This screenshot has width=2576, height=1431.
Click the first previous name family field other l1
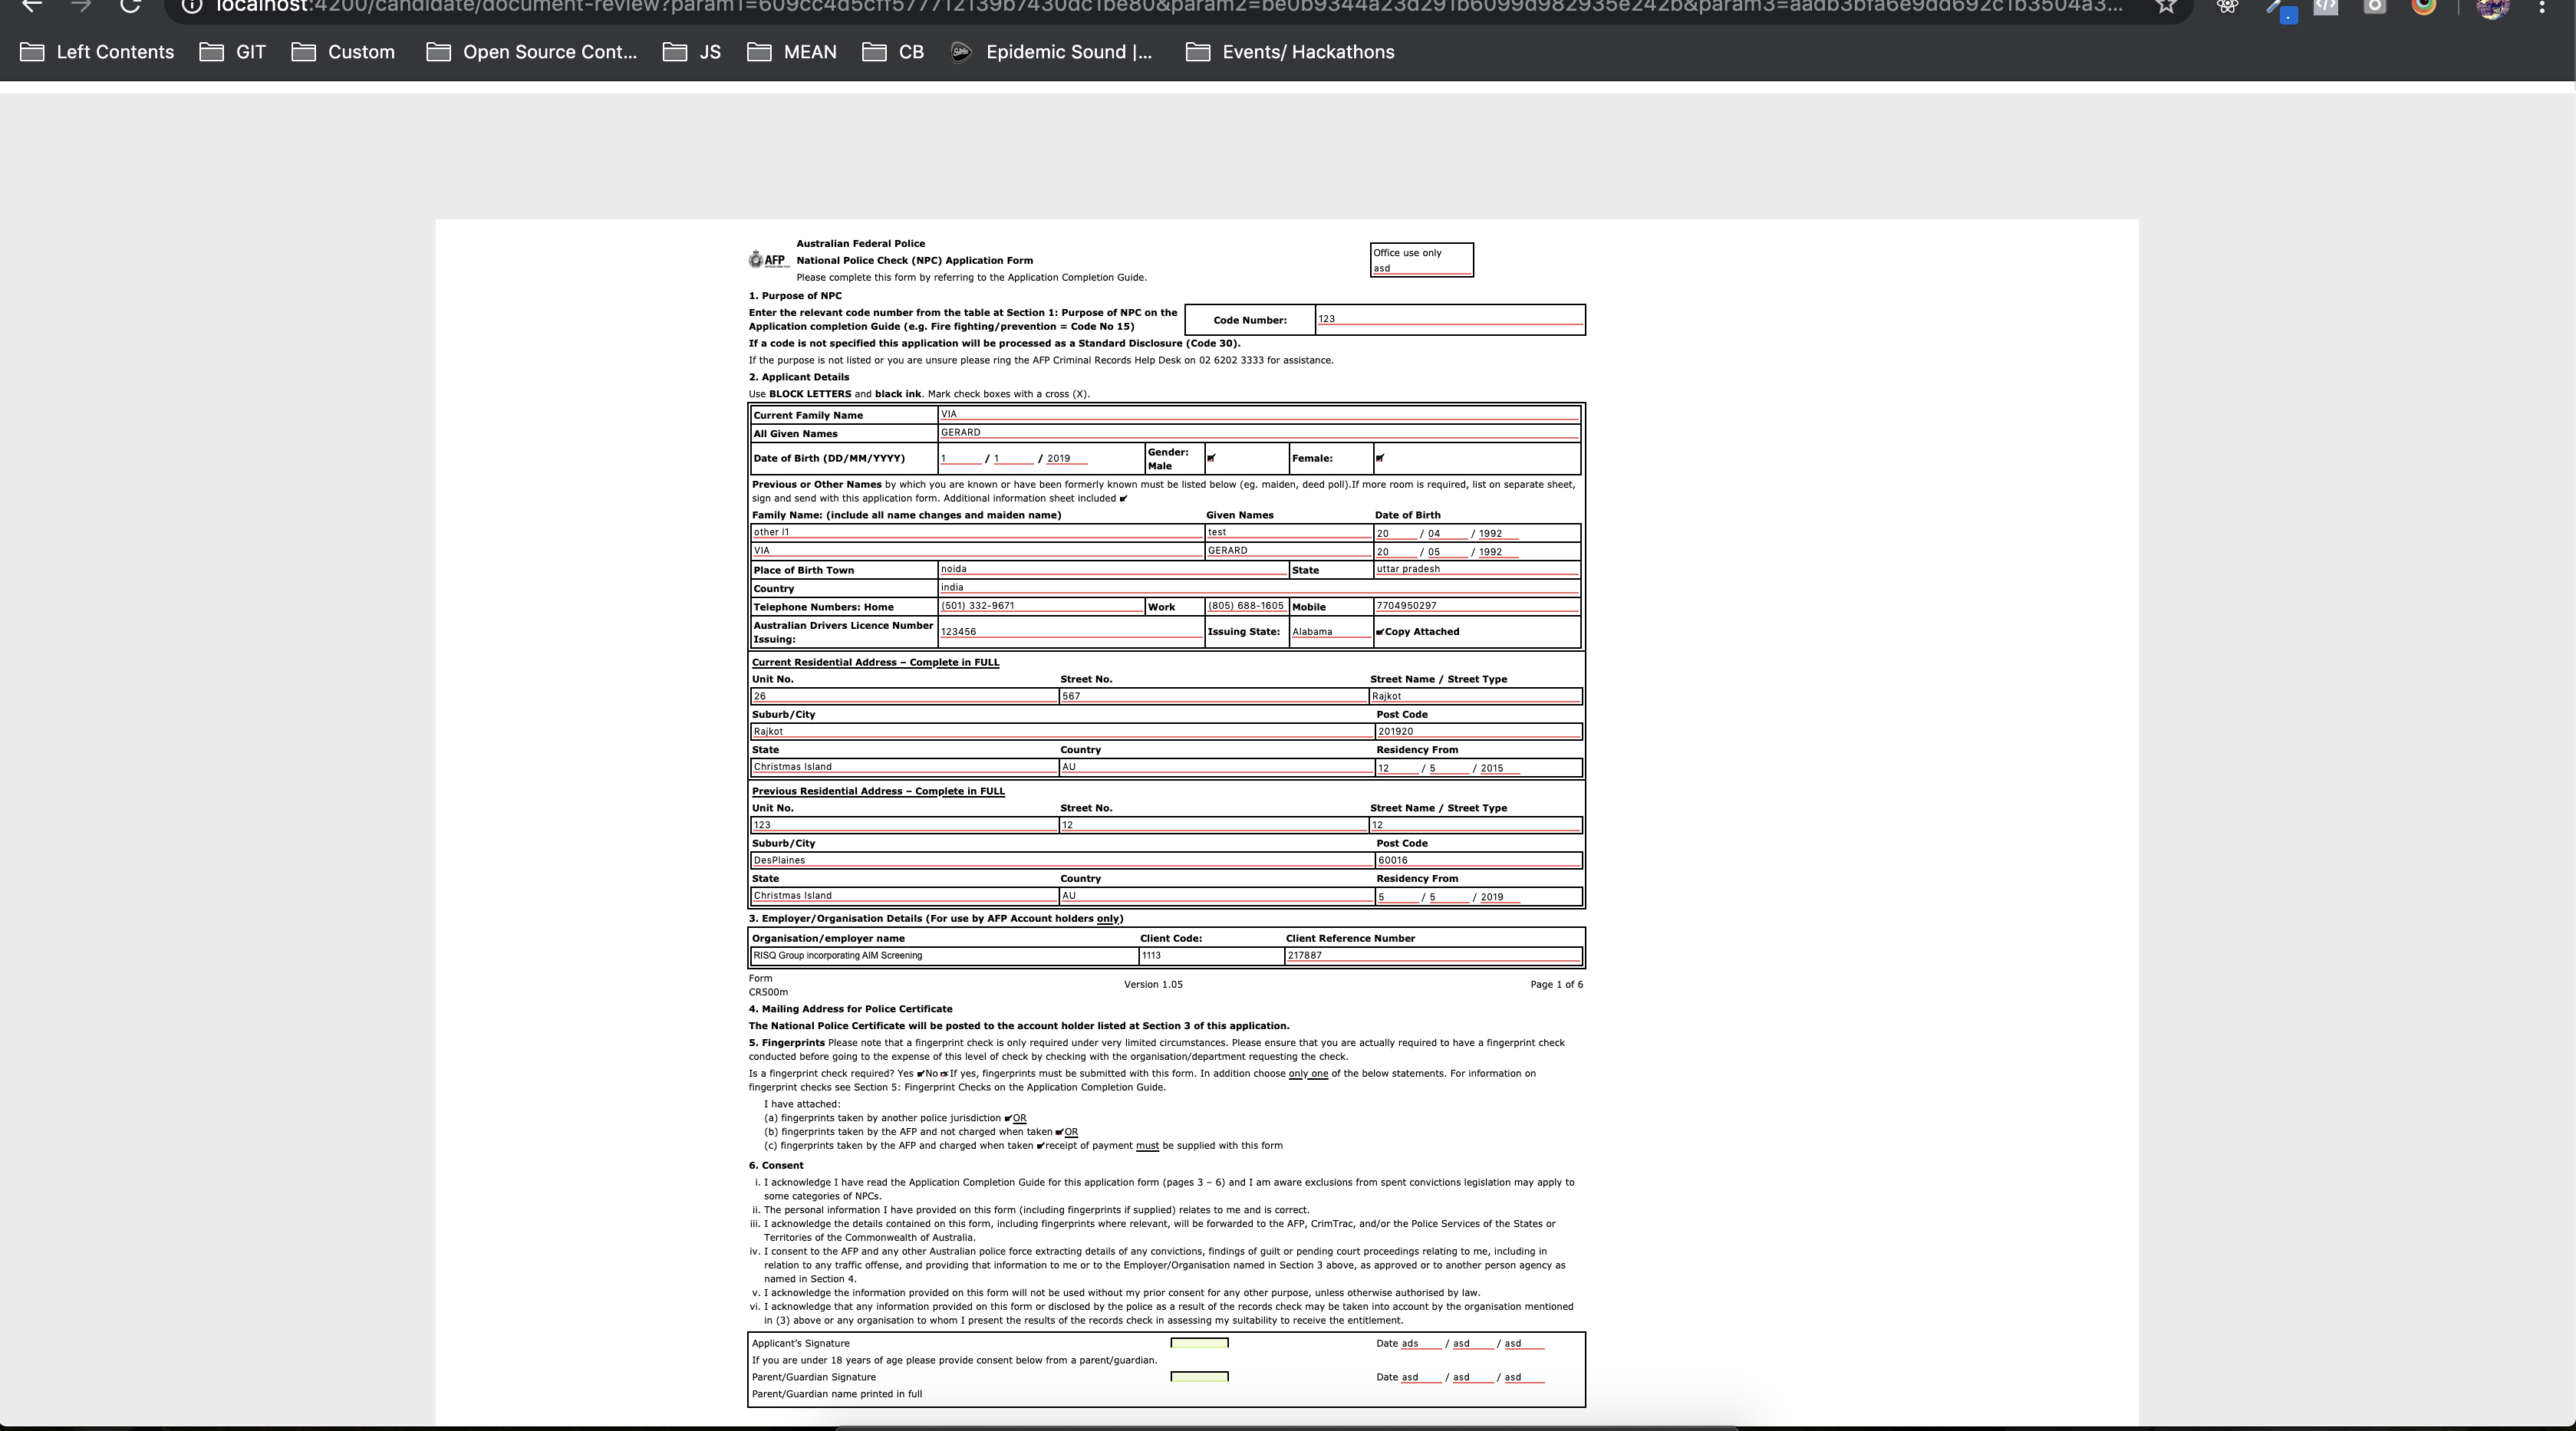click(977, 532)
